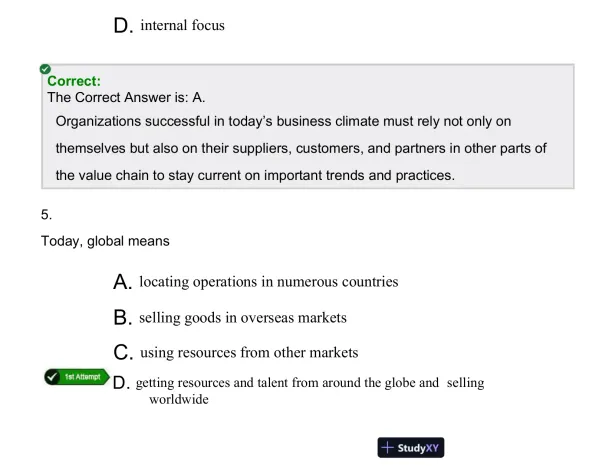Image resolution: width=612 pixels, height=473 pixels.
Task: Pick answer "using resources from other markets"
Action: pos(249,353)
